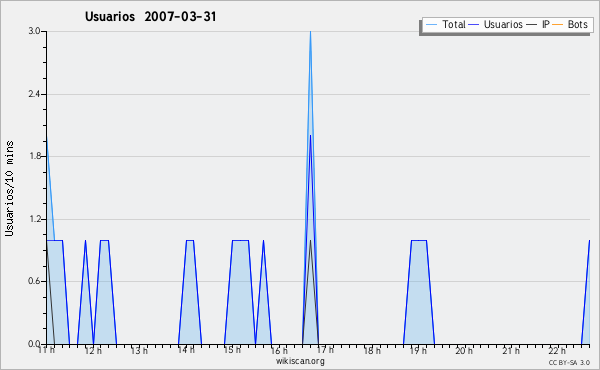The image size is (600, 370).
Task: Click the light blue Total legend line swatch
Action: [x=431, y=25]
